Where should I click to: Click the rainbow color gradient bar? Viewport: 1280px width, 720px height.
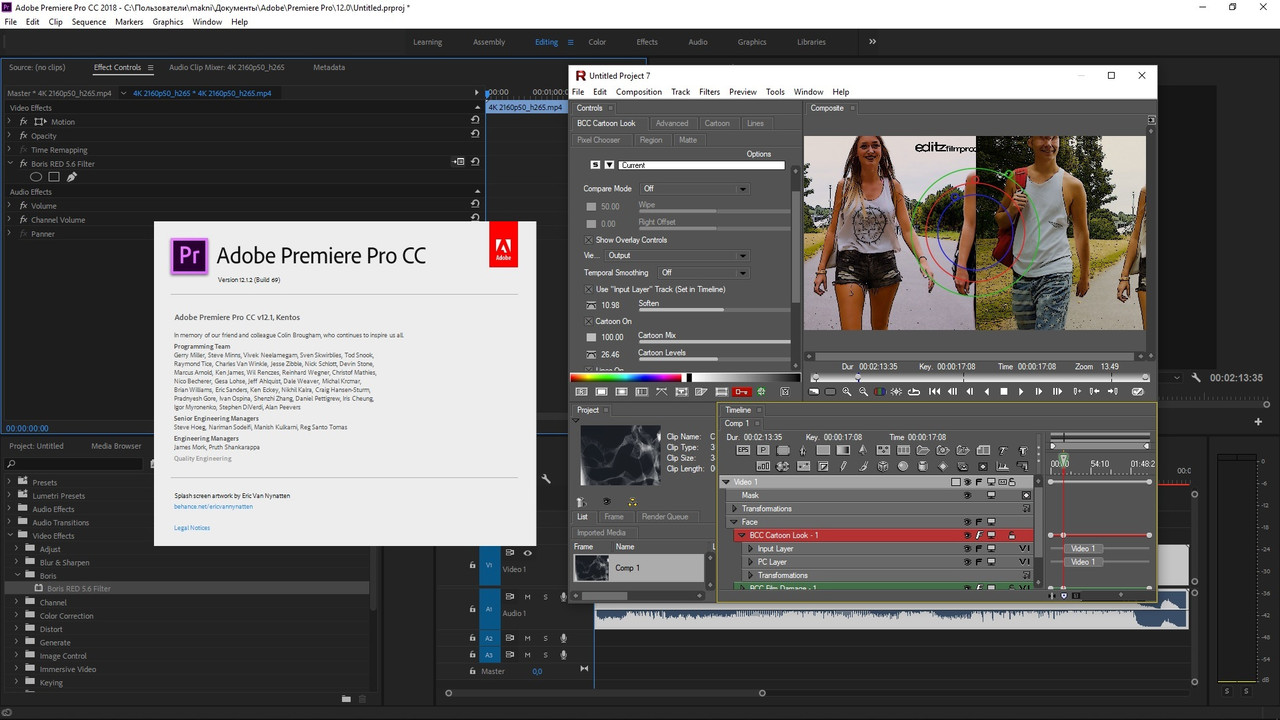point(626,378)
